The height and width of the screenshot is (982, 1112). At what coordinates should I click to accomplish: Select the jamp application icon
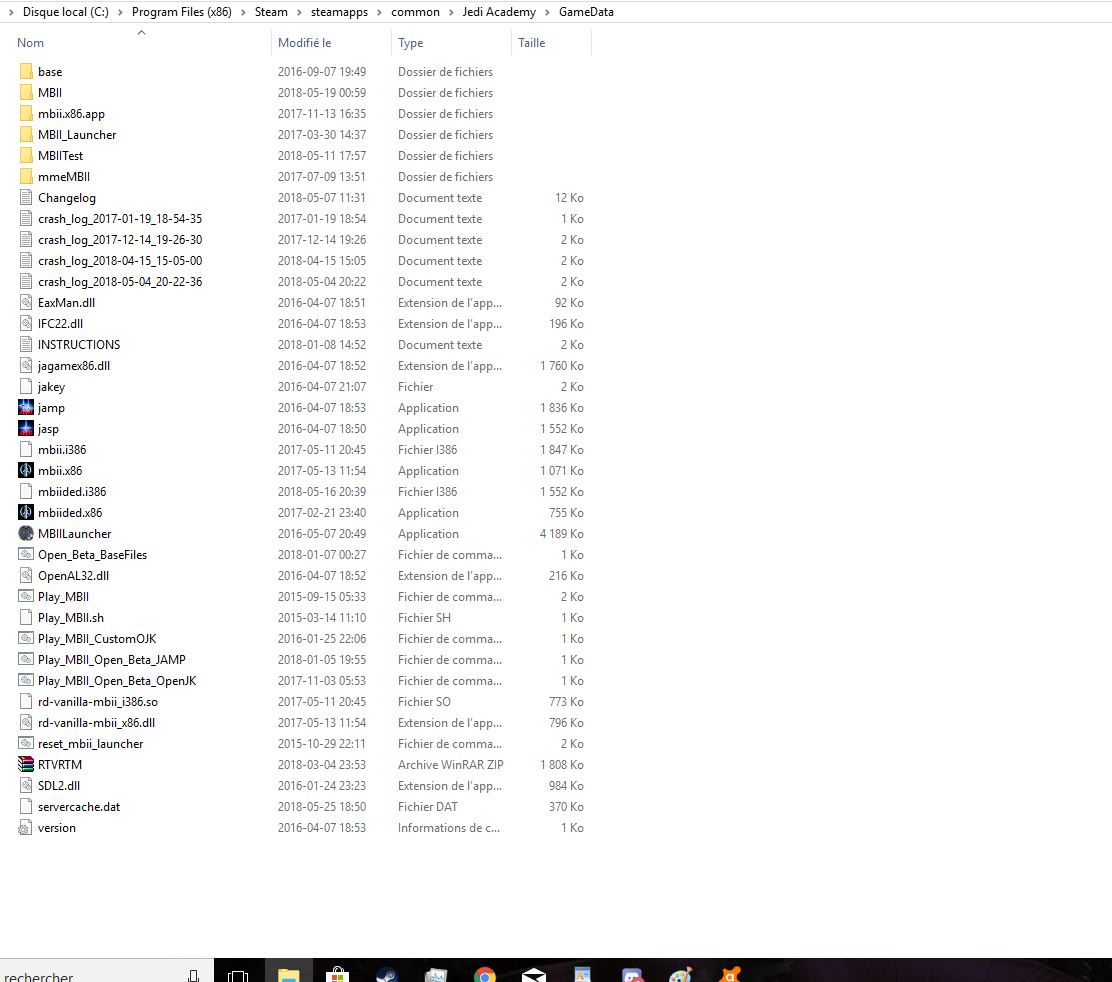click(26, 408)
